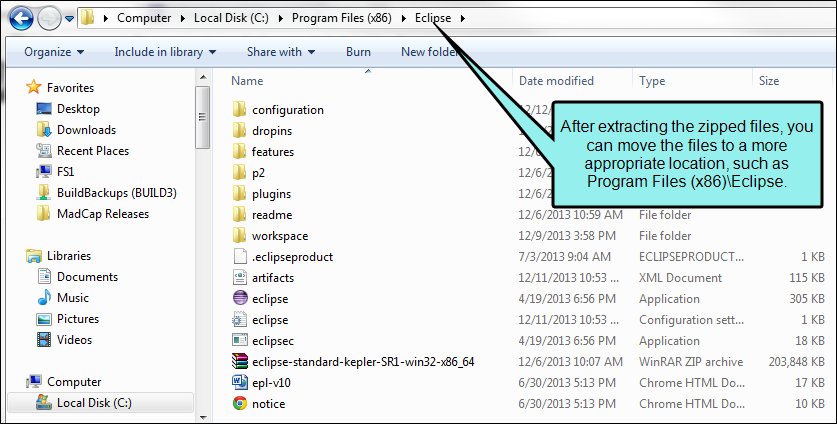Viewport: 837px width, 424px height.
Task: Click the Libraries icon in navigation pane
Action: pyautogui.click(x=34, y=256)
